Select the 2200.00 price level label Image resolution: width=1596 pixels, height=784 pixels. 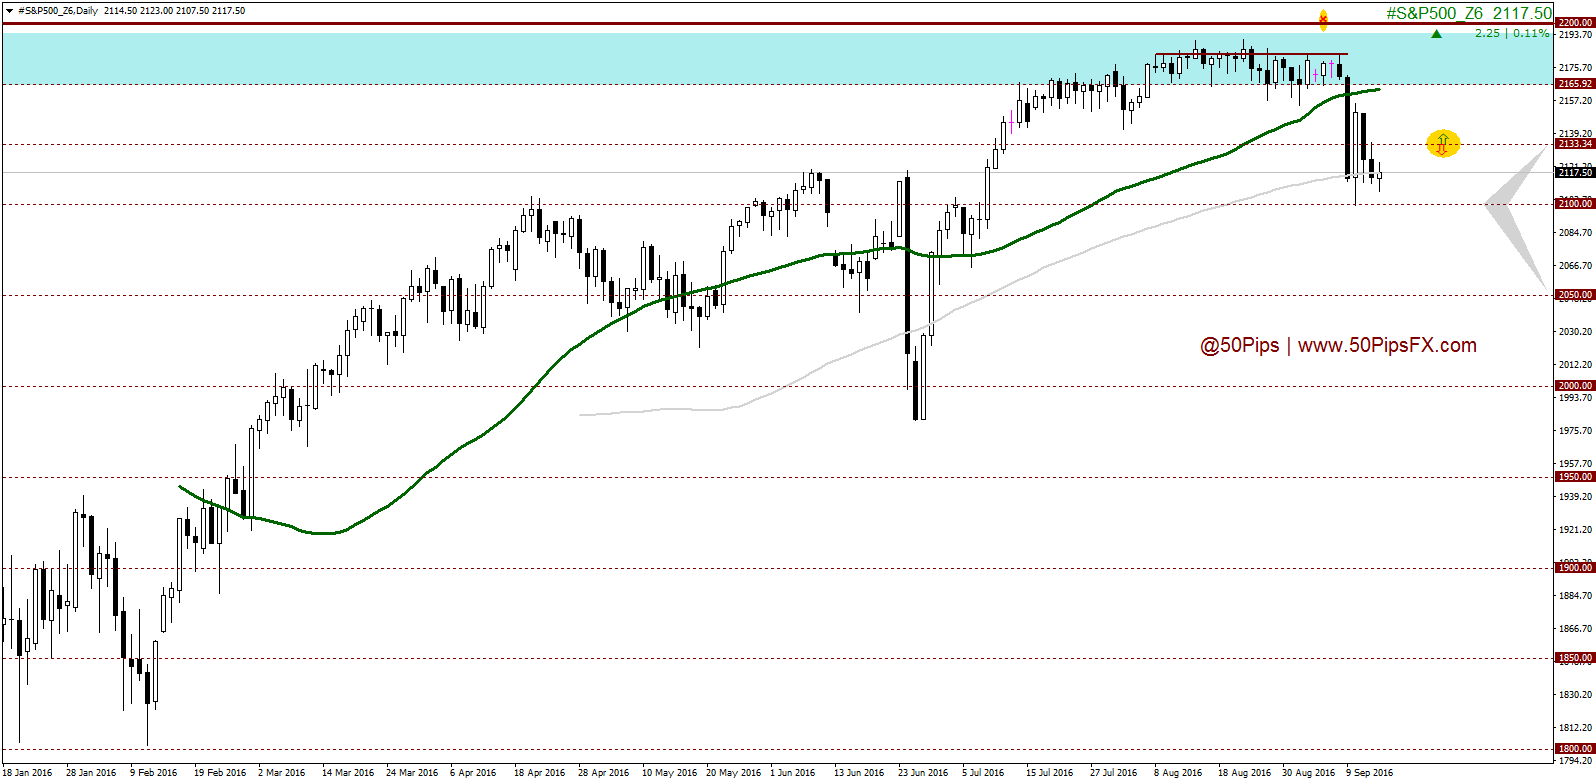[x=1574, y=22]
